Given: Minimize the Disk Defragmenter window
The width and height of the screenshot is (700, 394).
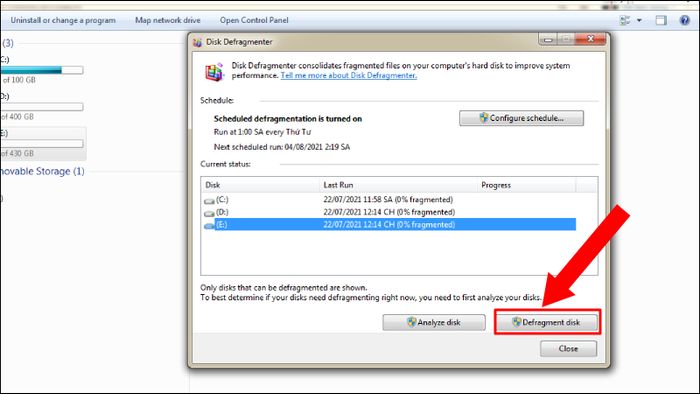Looking at the screenshot, I should 548,40.
